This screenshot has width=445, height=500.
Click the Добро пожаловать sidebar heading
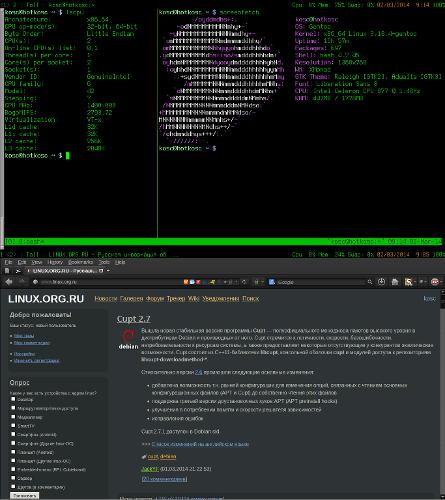[40, 315]
